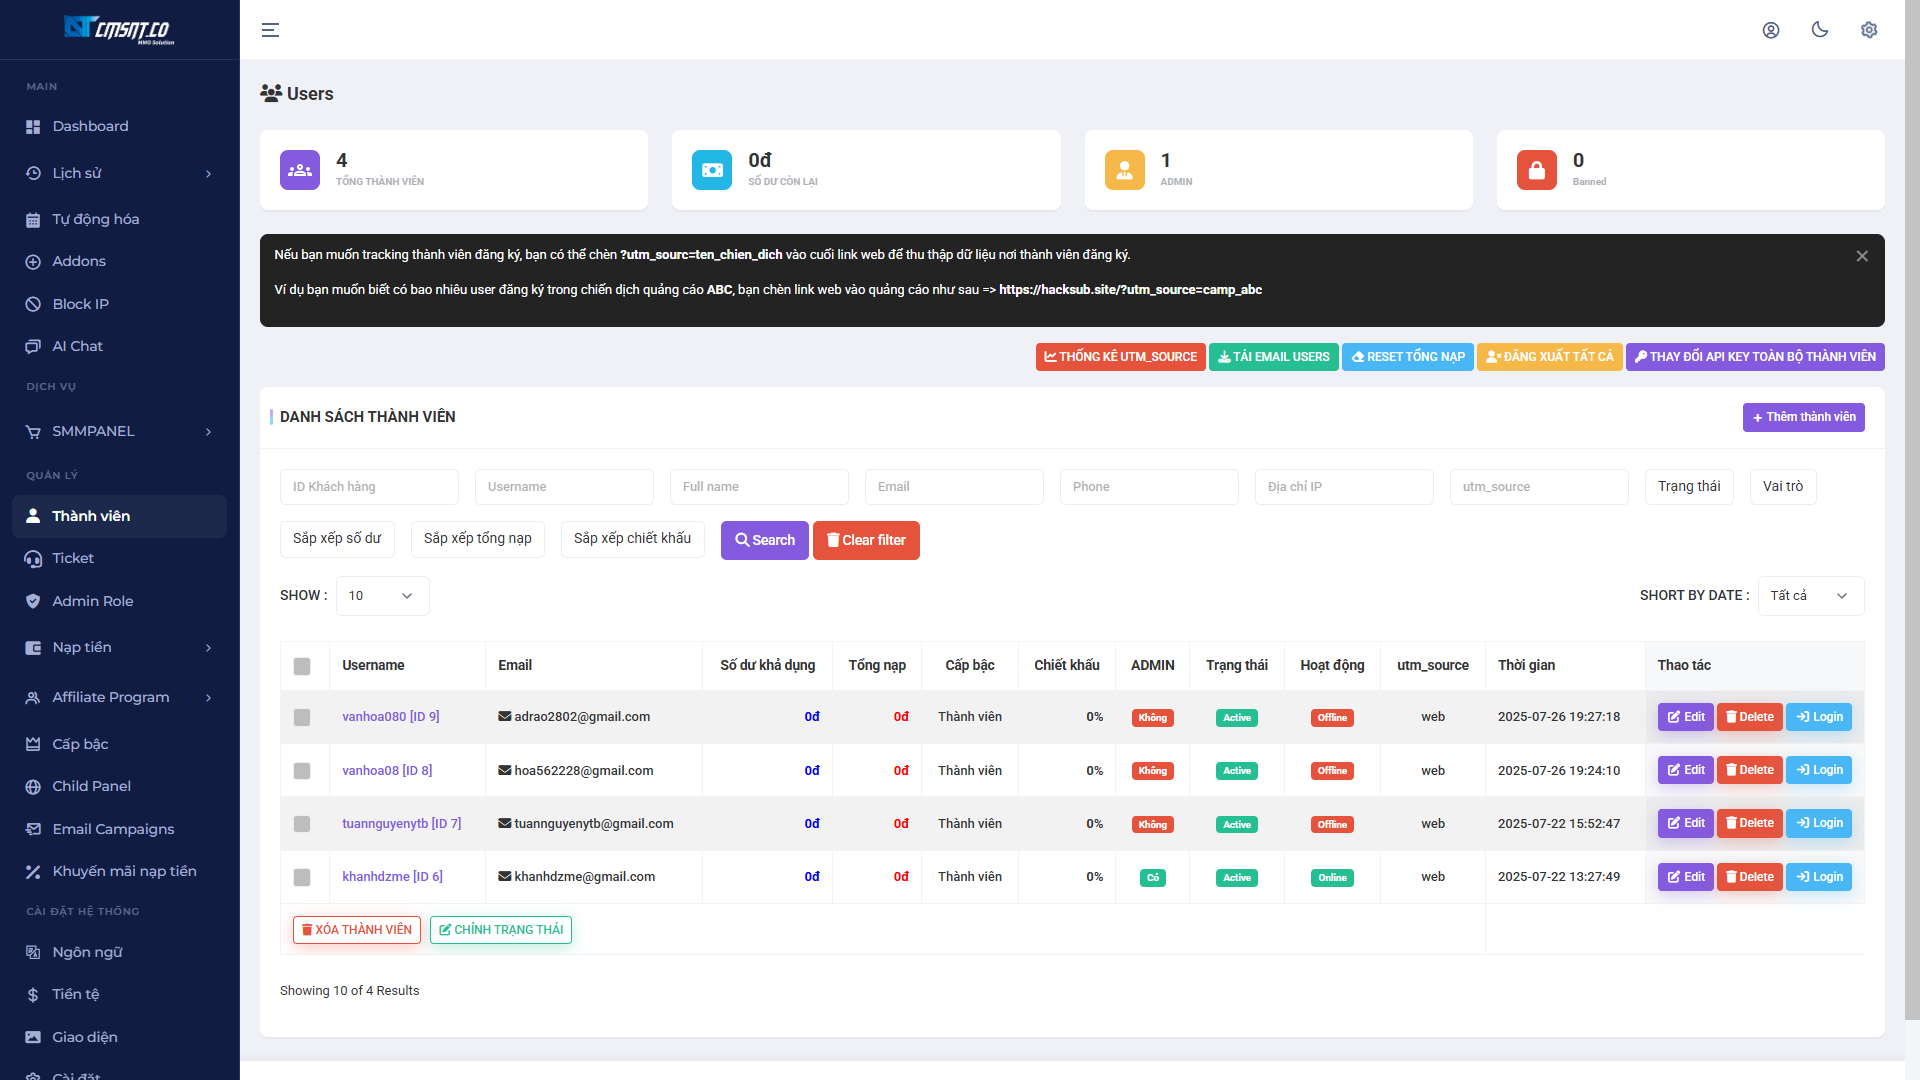Focus the Email filter field
1920x1080 pixels.
click(x=954, y=487)
